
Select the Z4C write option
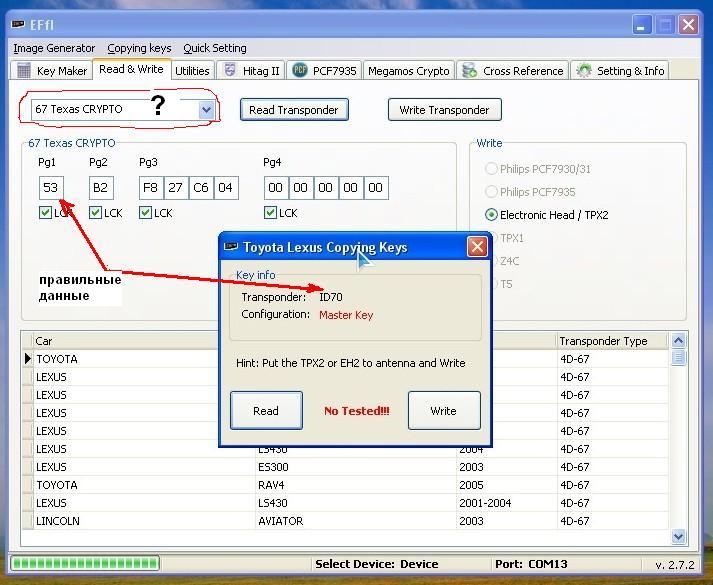tap(508, 261)
